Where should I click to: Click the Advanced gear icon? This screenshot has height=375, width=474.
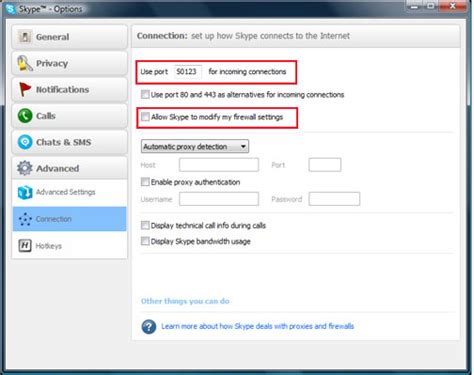[25, 168]
